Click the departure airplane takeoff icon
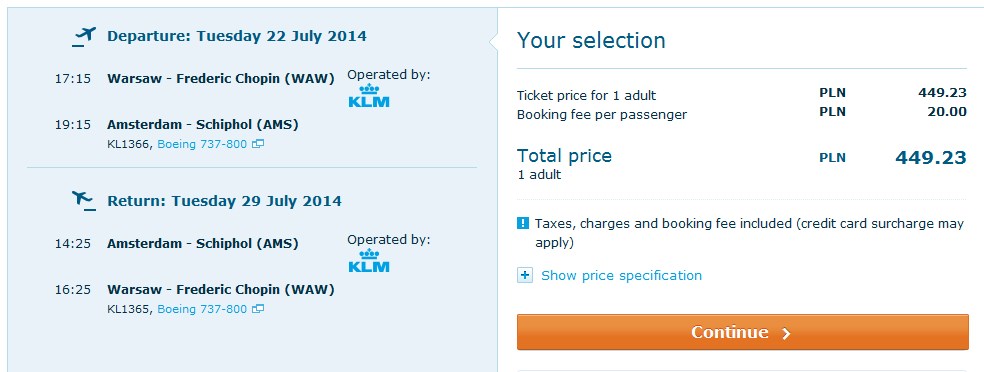Image resolution: width=984 pixels, height=372 pixels. [x=84, y=37]
